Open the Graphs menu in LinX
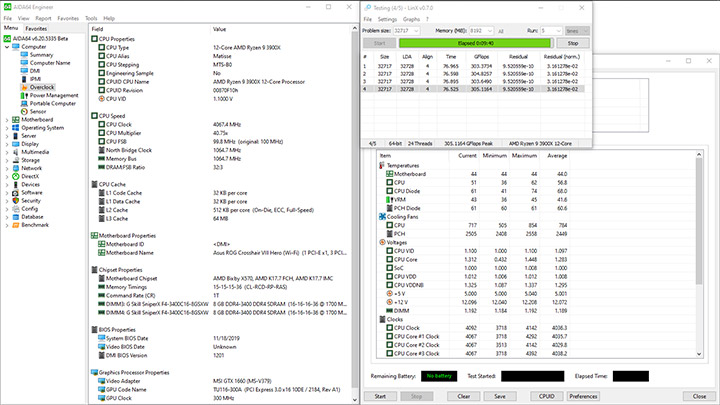Viewport: 720px width, 405px height. pyautogui.click(x=411, y=19)
